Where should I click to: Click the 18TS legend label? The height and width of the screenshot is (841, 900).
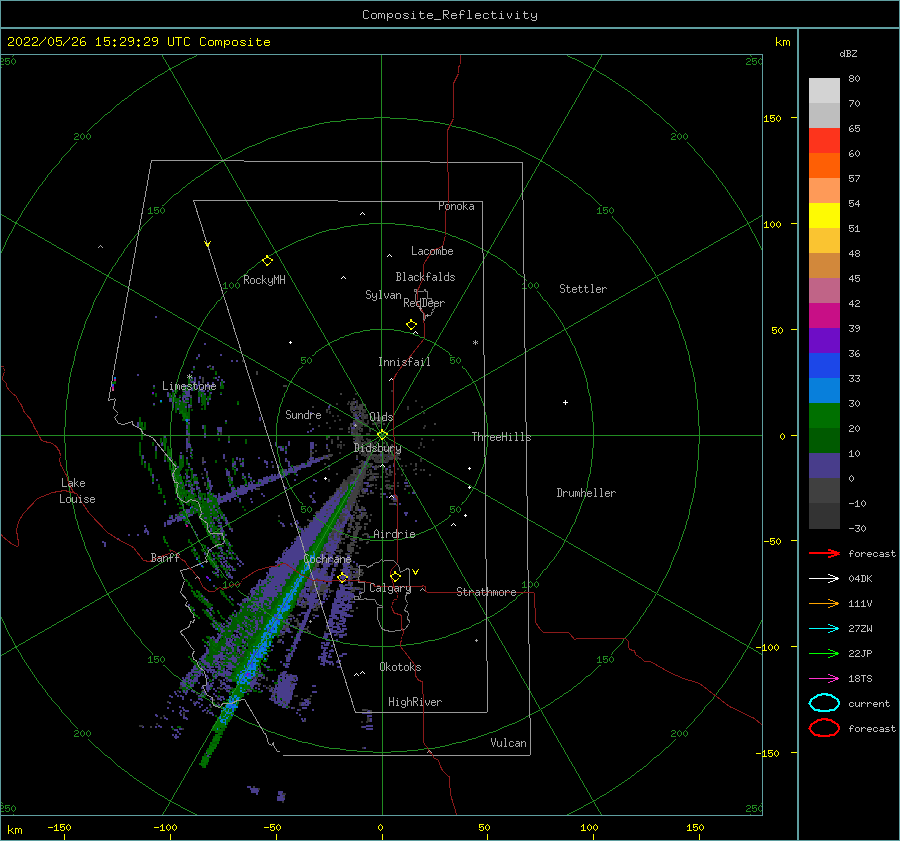860,679
